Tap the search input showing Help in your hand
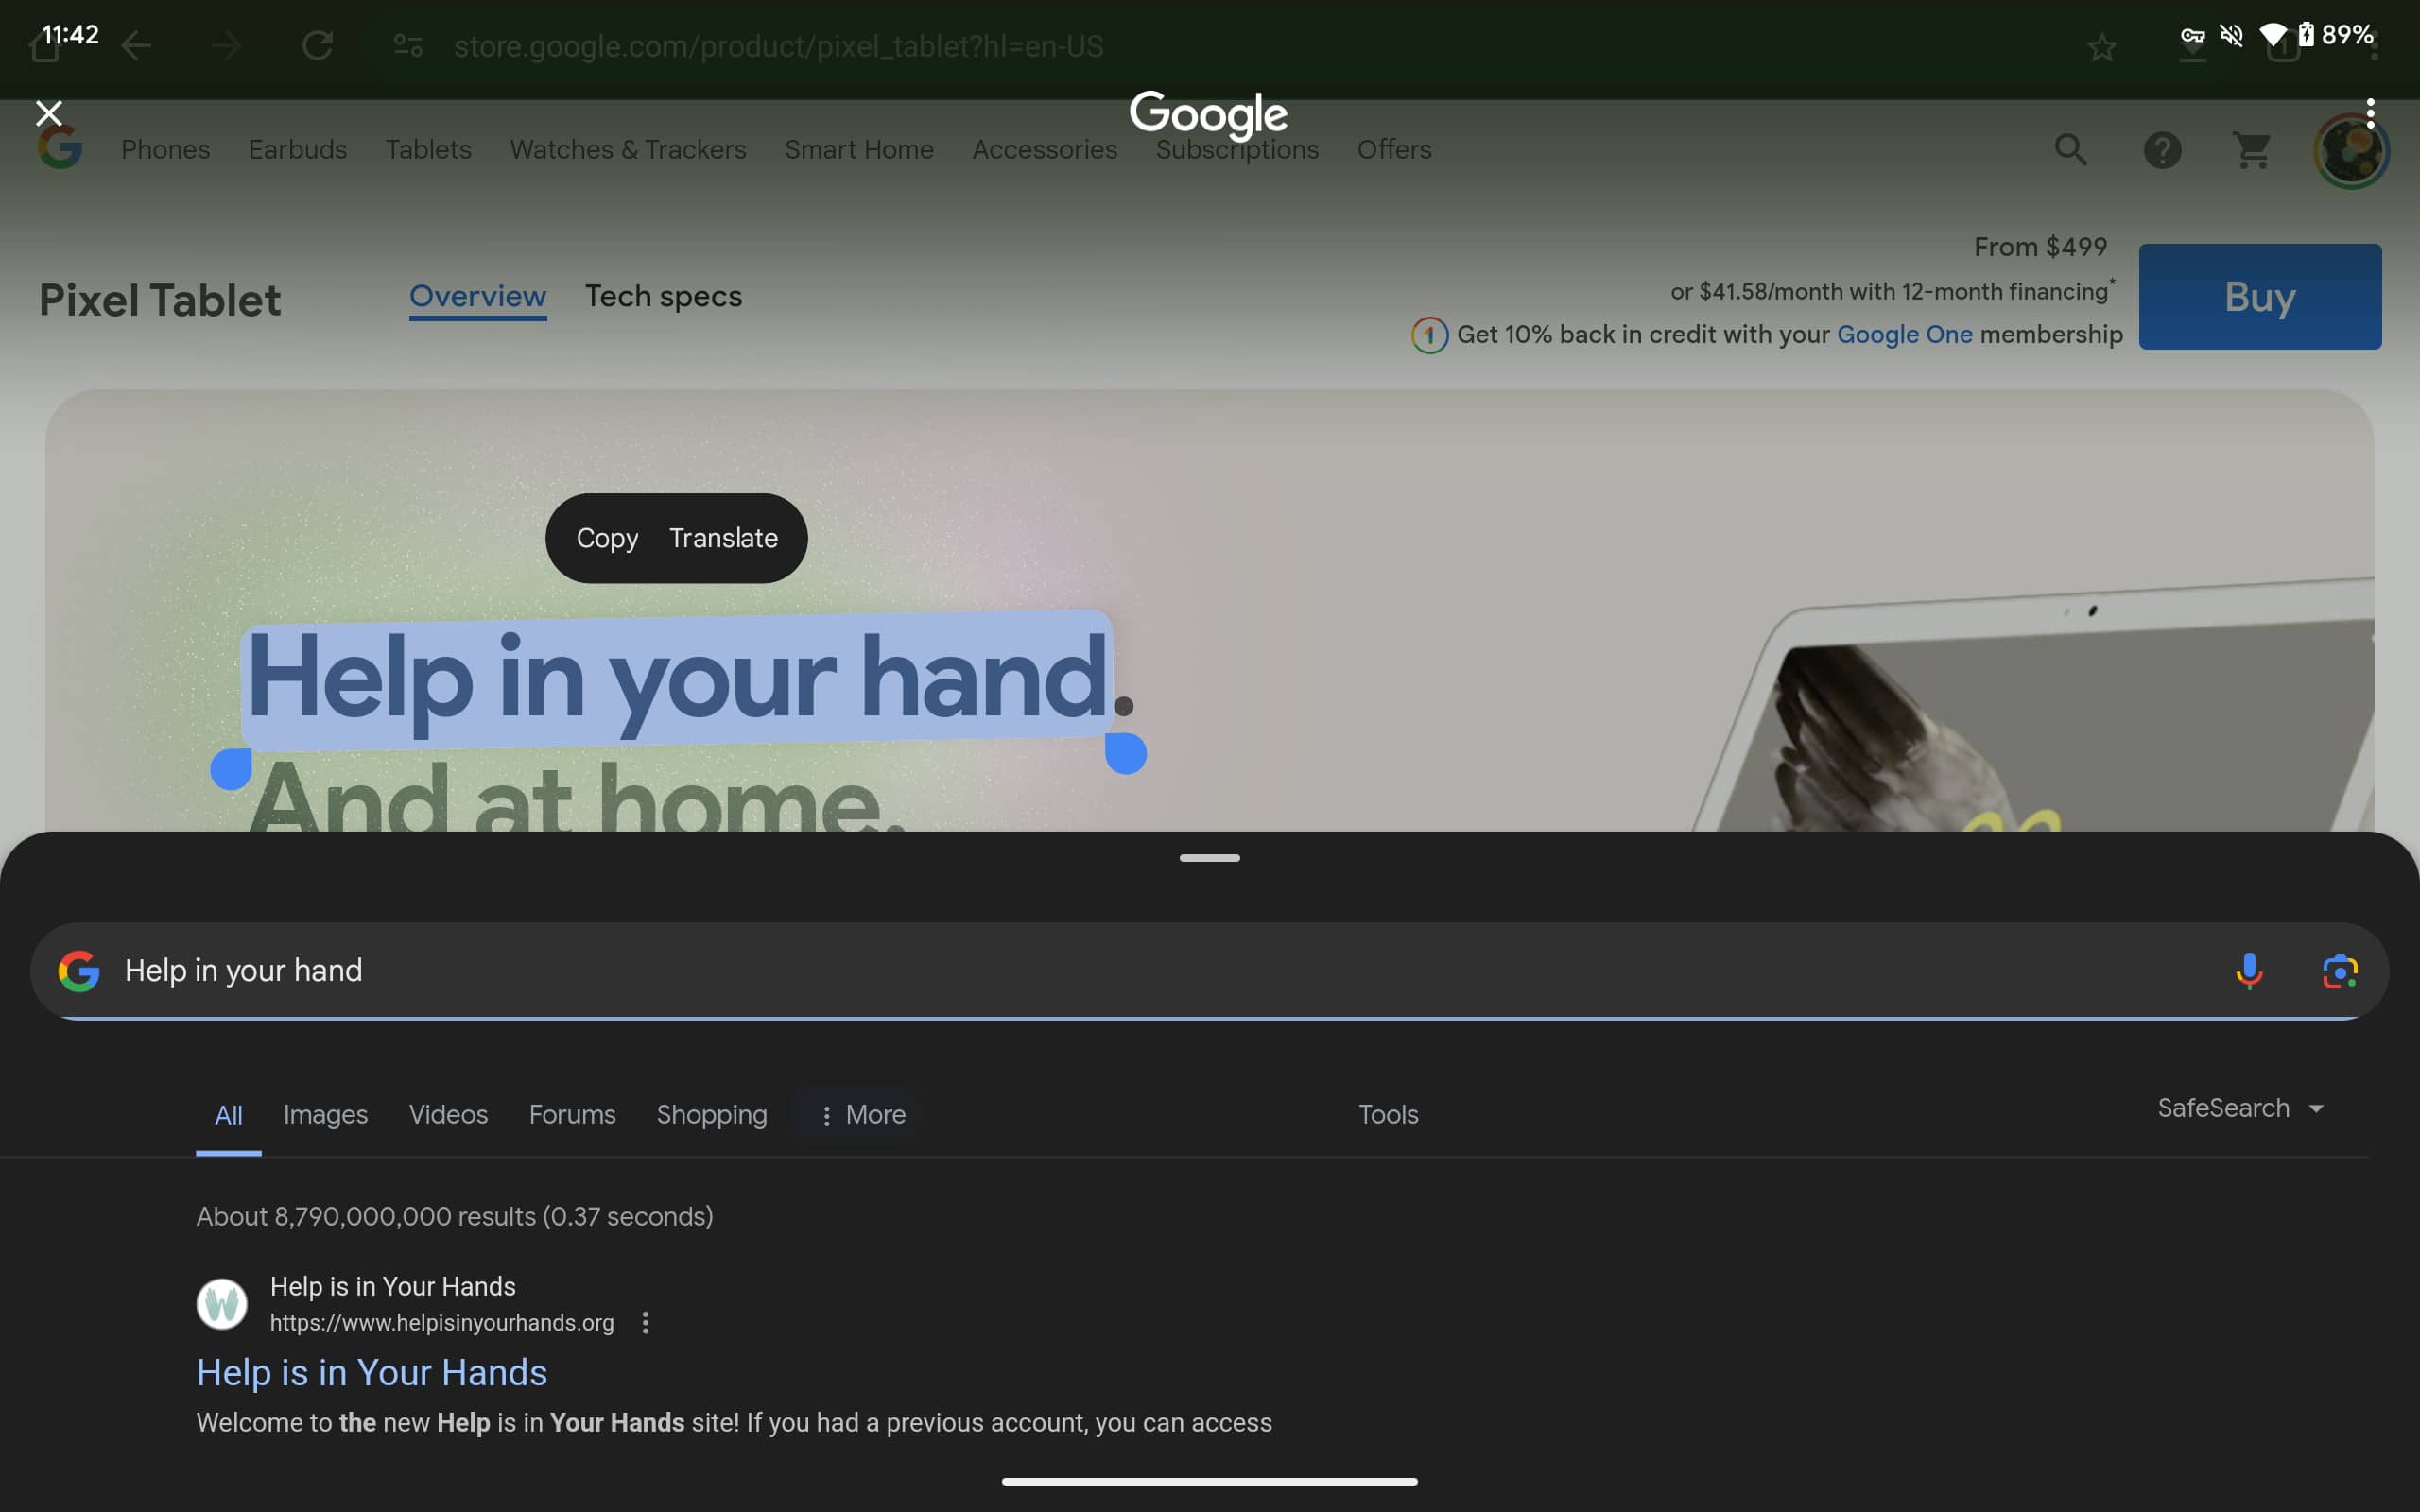The image size is (2420, 1512). [243, 970]
